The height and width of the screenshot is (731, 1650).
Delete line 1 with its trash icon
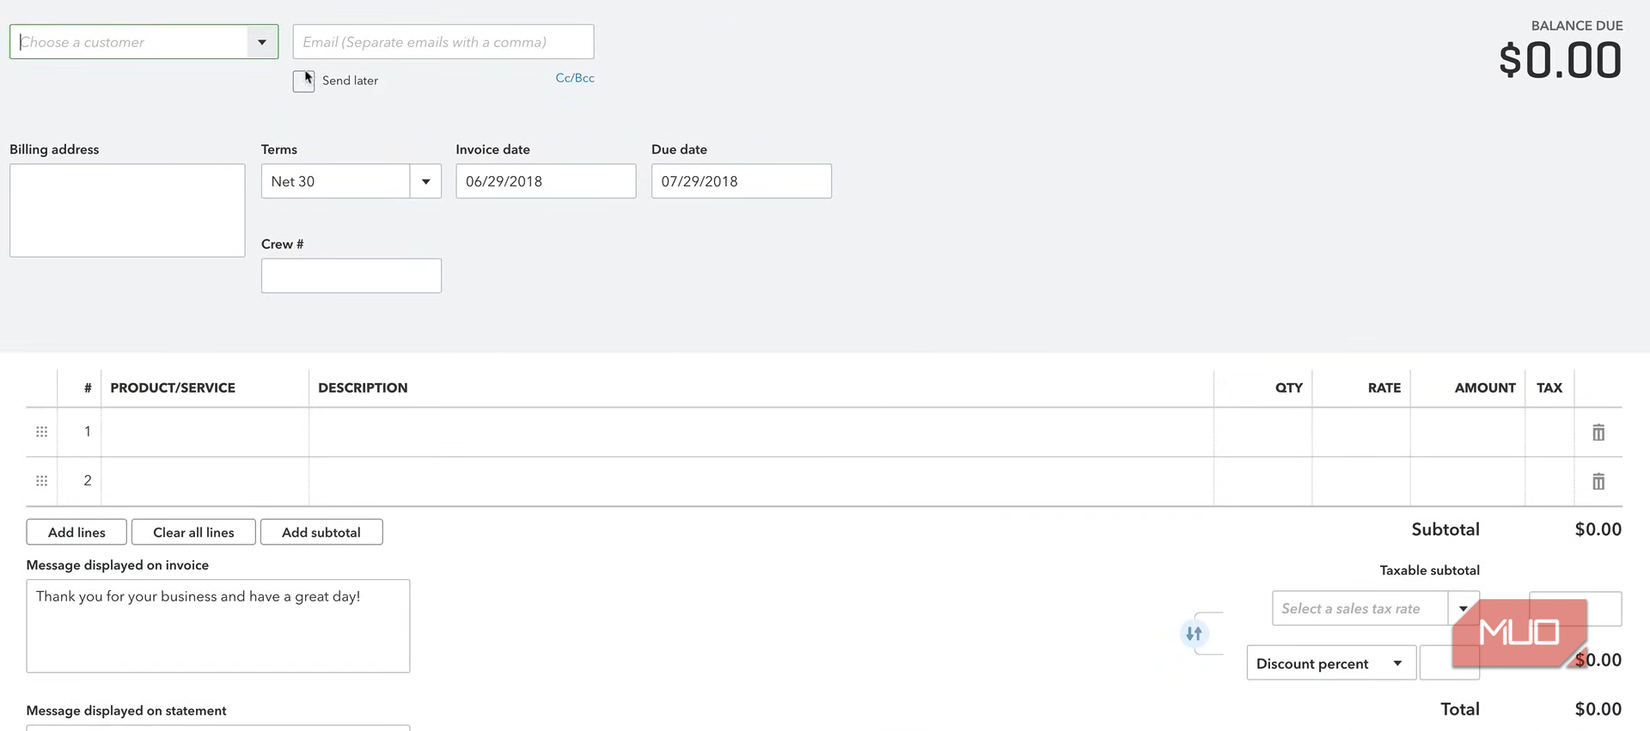[x=1598, y=432]
